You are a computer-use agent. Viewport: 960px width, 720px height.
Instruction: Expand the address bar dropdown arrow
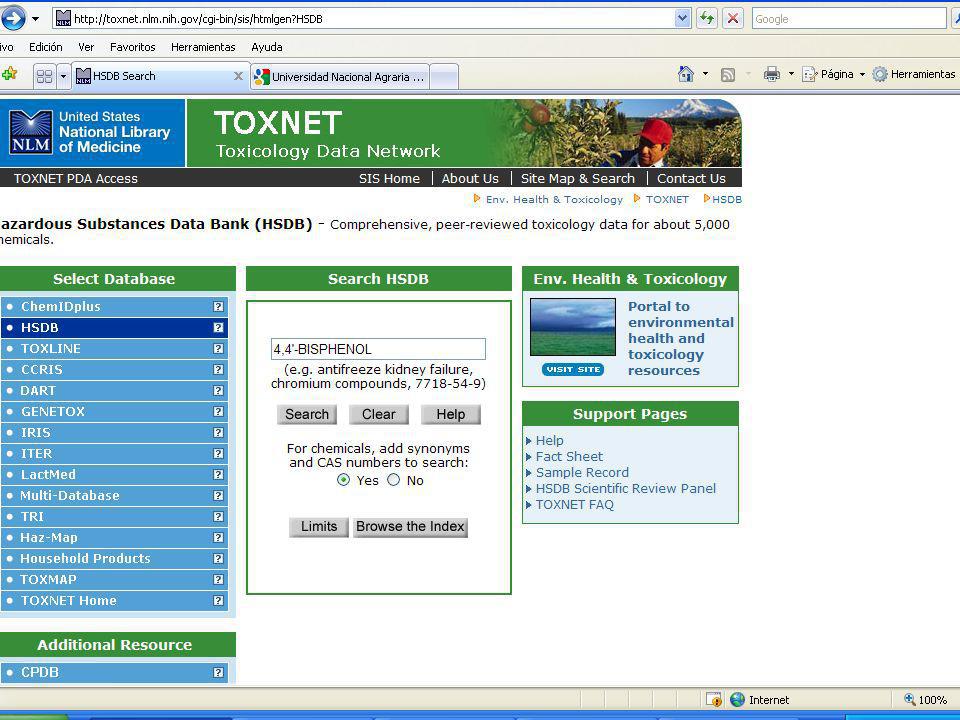point(683,19)
